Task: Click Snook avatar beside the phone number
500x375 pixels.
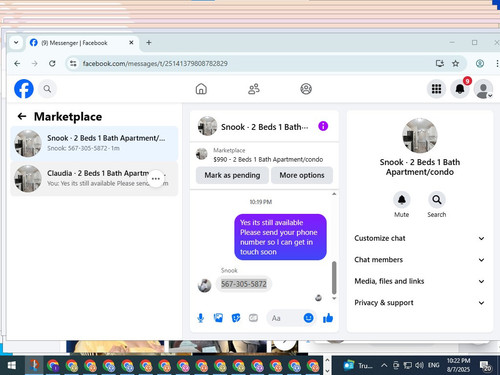Action: point(204,286)
